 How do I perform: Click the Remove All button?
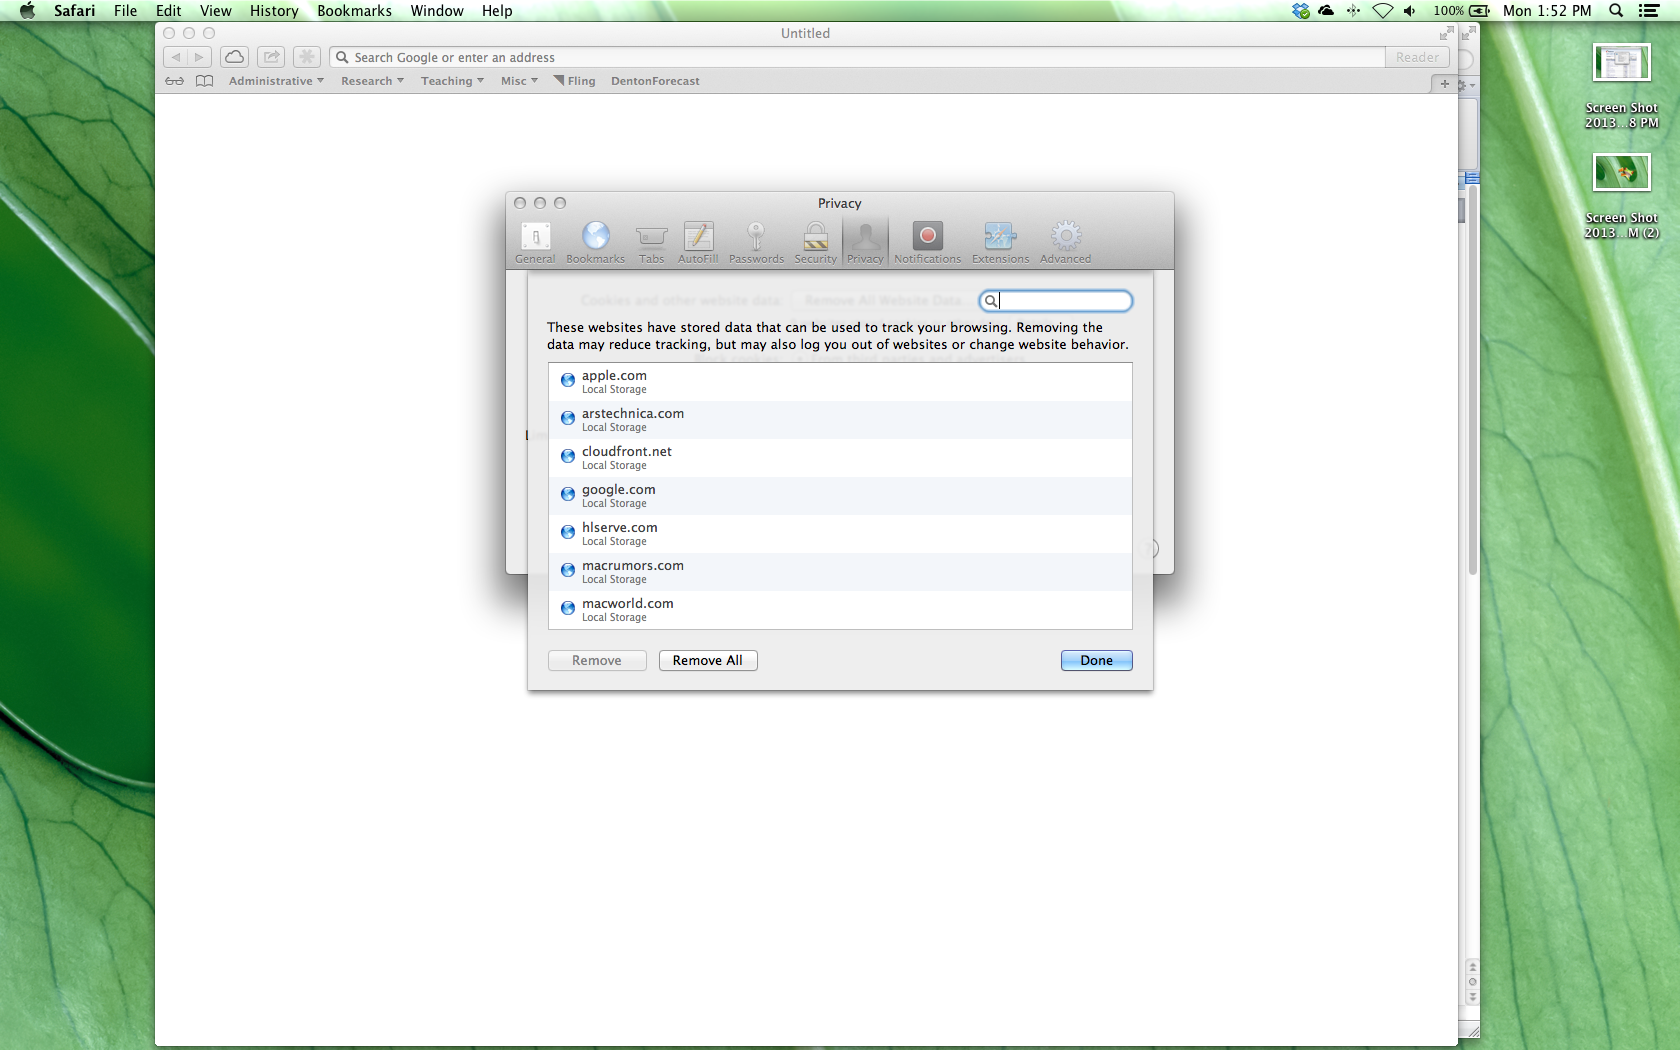click(x=708, y=661)
